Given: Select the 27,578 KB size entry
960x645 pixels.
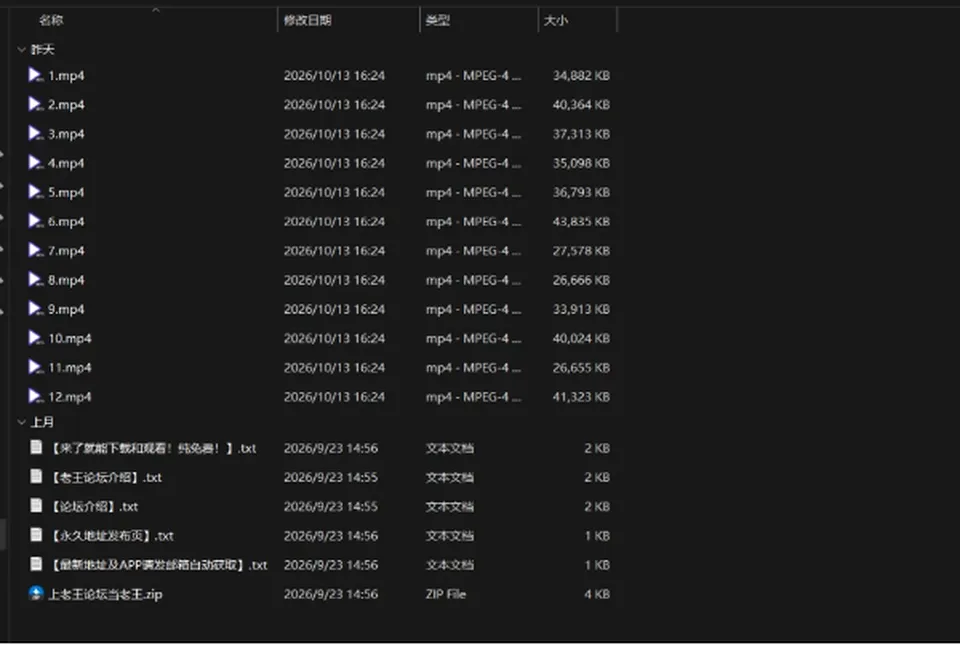Looking at the screenshot, I should point(581,251).
